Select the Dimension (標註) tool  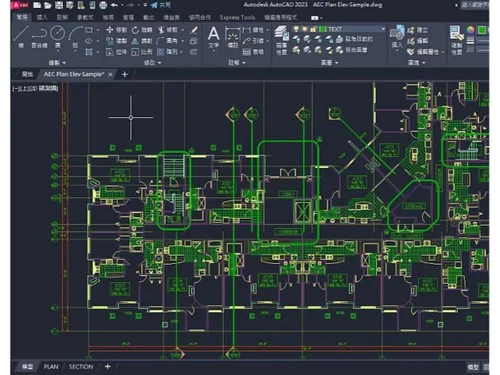click(x=233, y=37)
